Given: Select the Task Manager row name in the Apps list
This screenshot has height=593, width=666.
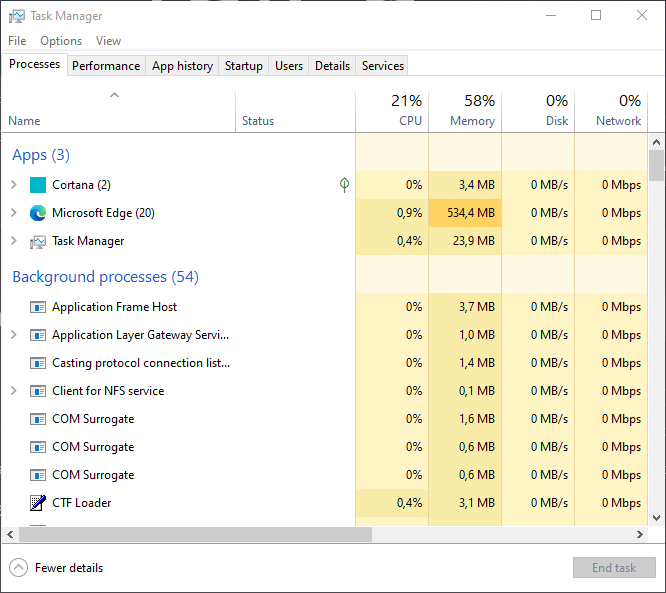Looking at the screenshot, I should (88, 241).
